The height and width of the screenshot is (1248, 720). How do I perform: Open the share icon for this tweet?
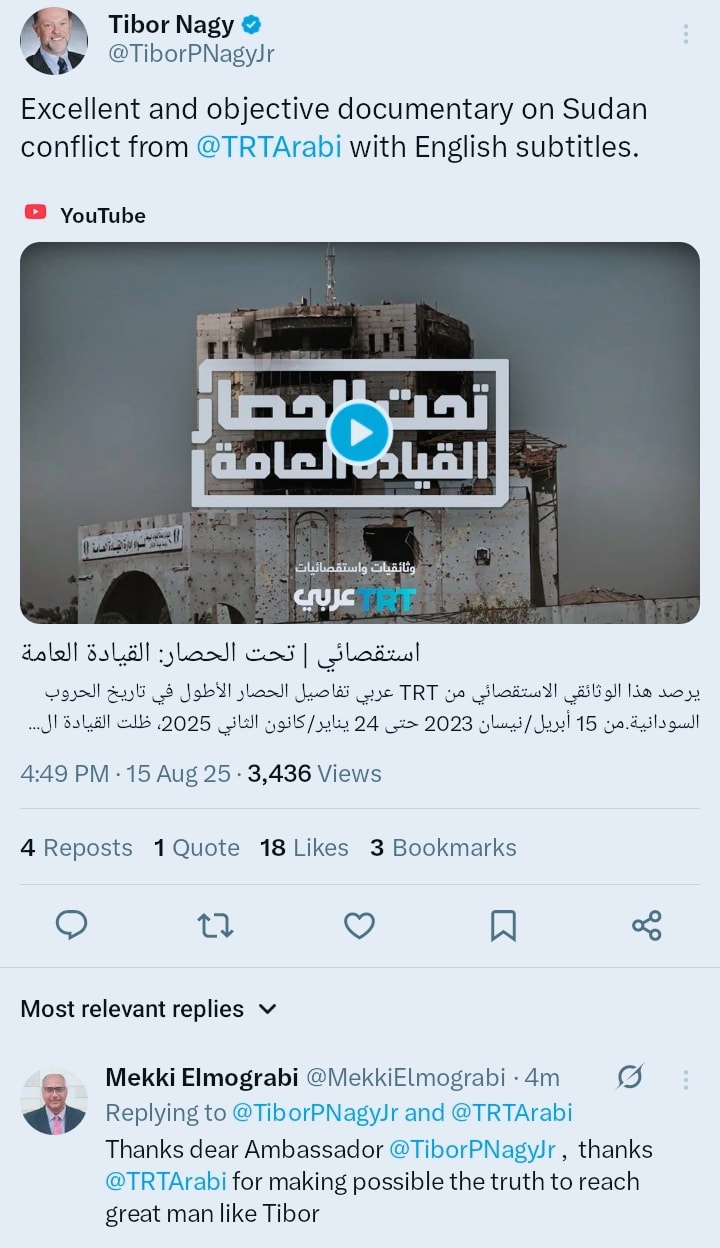pyautogui.click(x=647, y=925)
